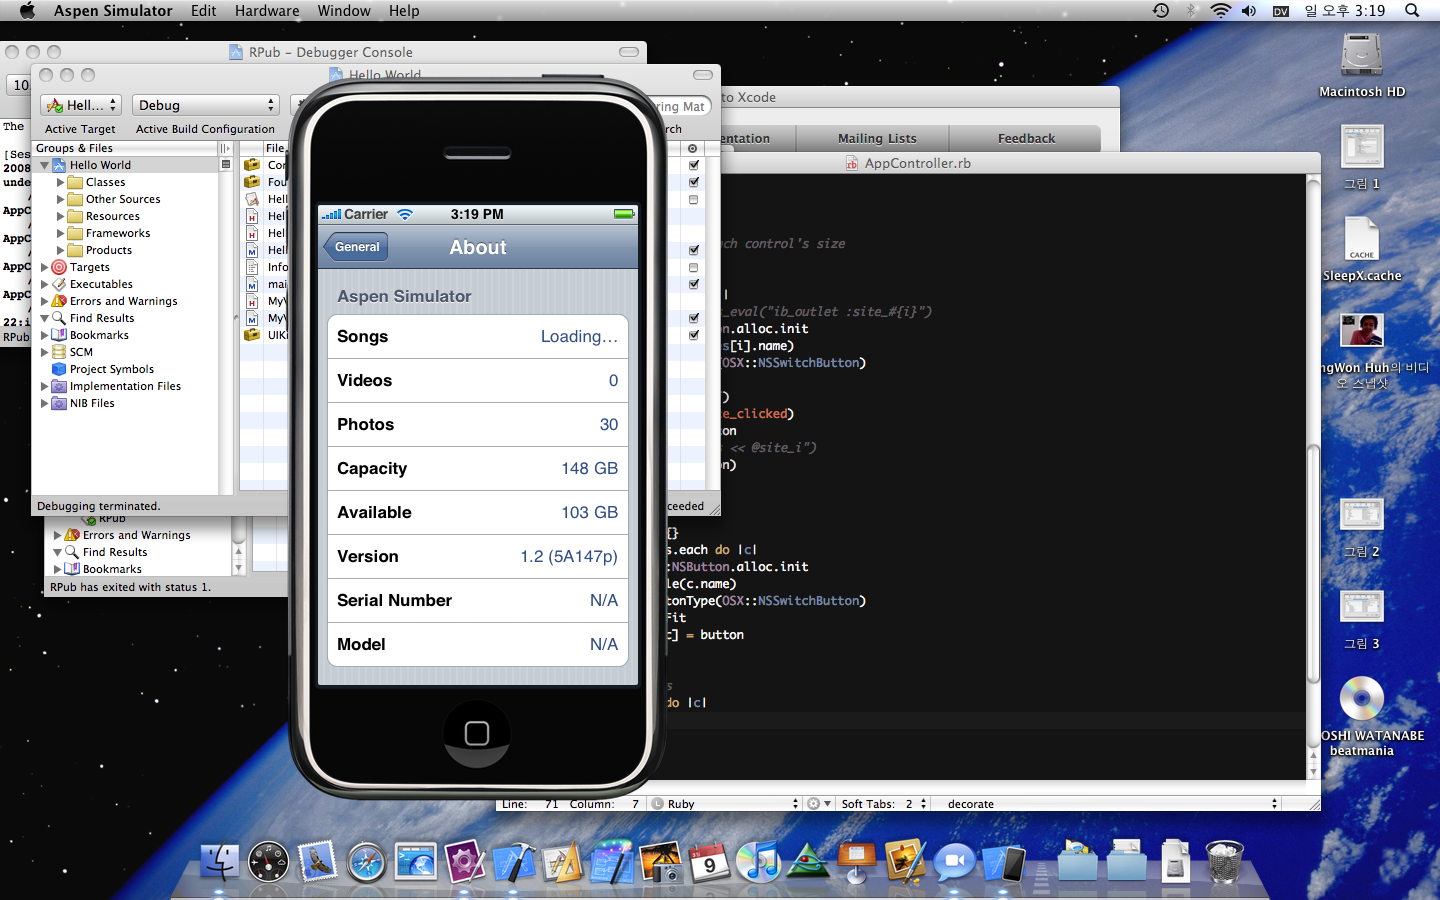Viewport: 1440px width, 900px height.
Task: Click the iPhone battery indicator icon
Action: click(624, 214)
